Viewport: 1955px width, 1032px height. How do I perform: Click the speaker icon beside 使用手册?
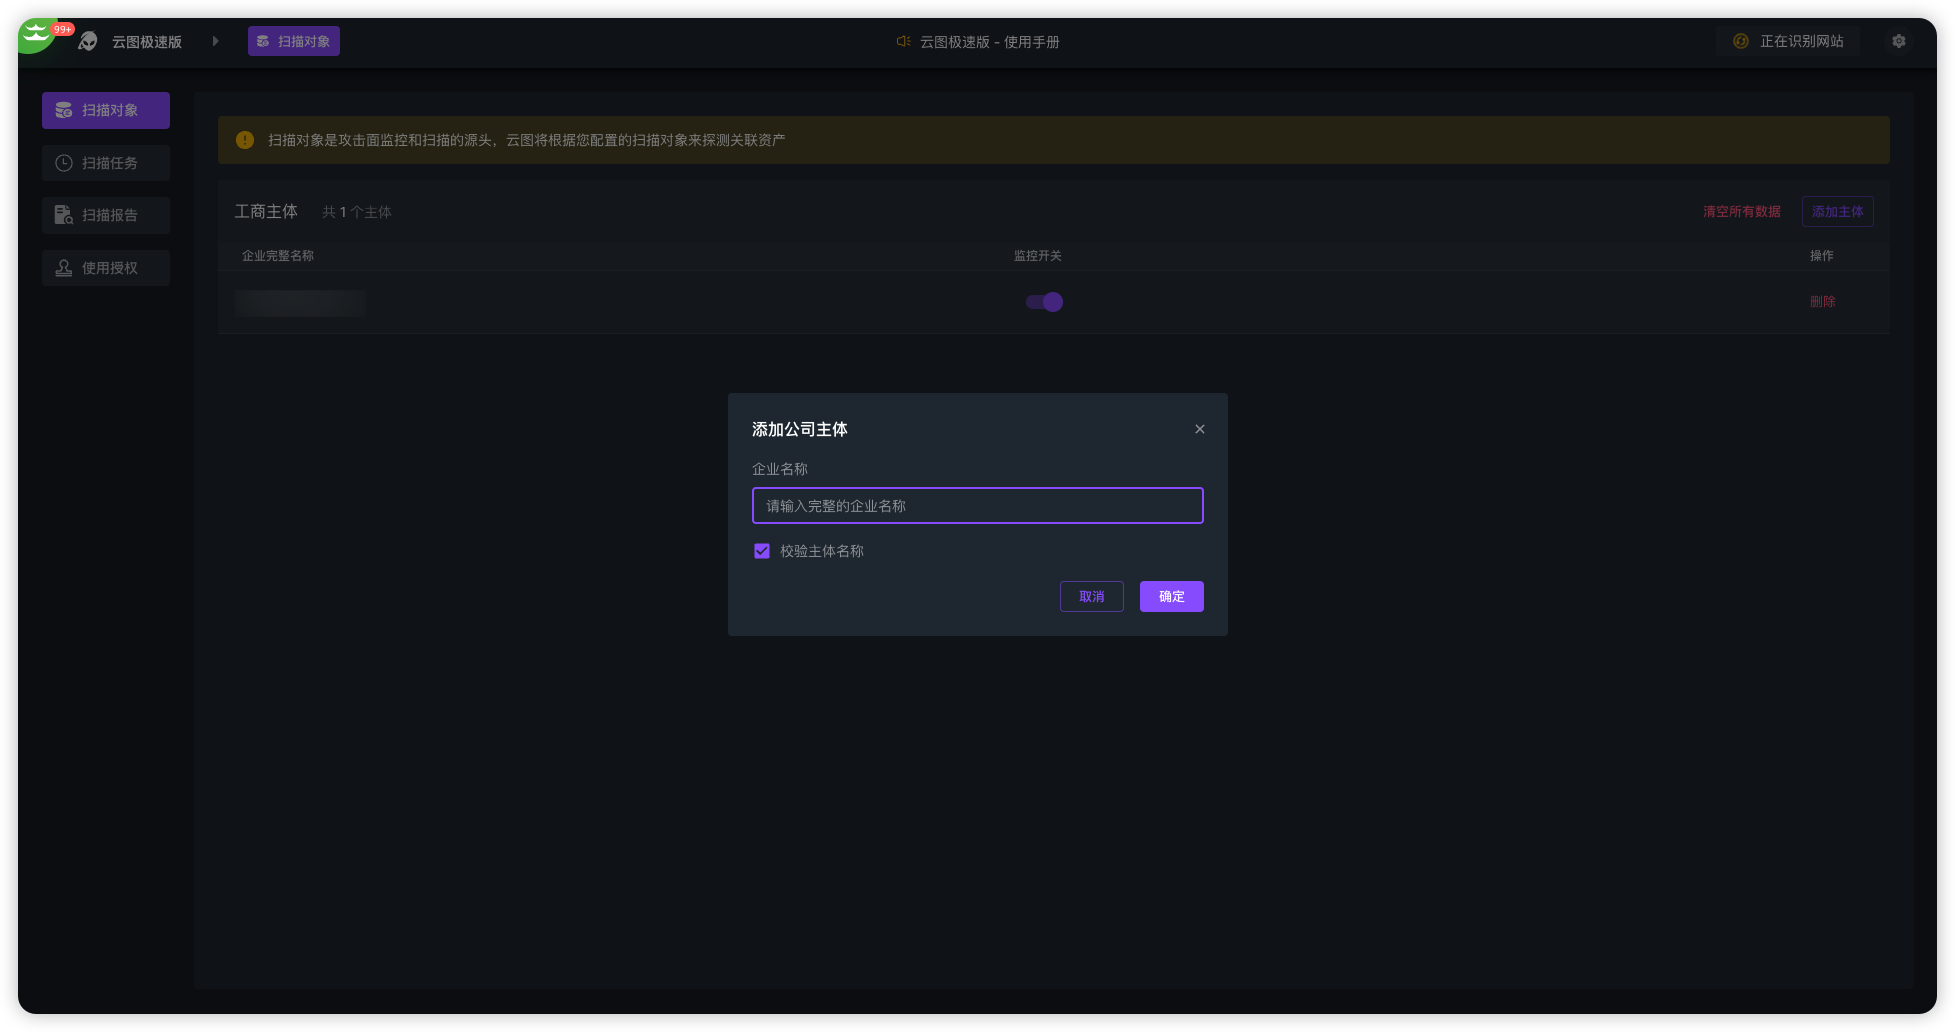[x=903, y=41]
